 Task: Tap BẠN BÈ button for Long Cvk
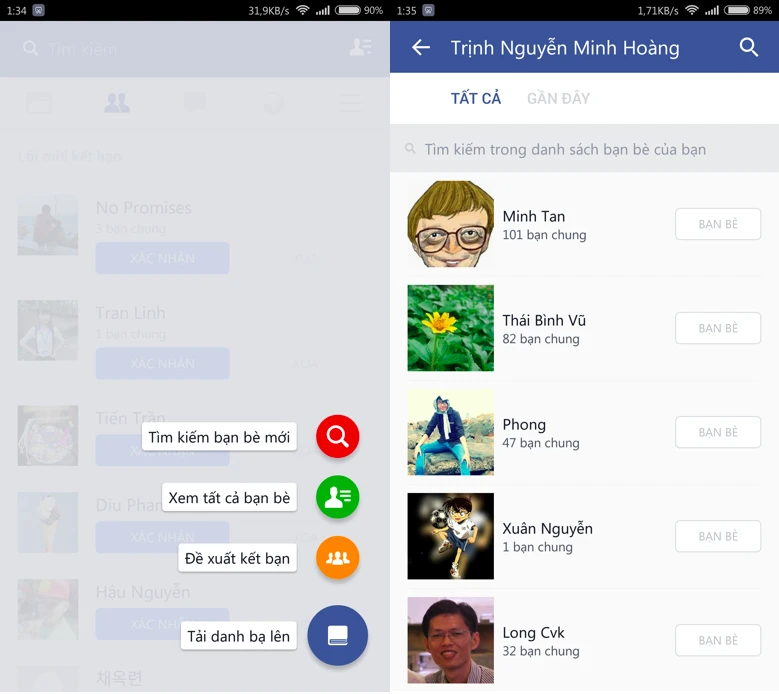pyautogui.click(x=718, y=640)
